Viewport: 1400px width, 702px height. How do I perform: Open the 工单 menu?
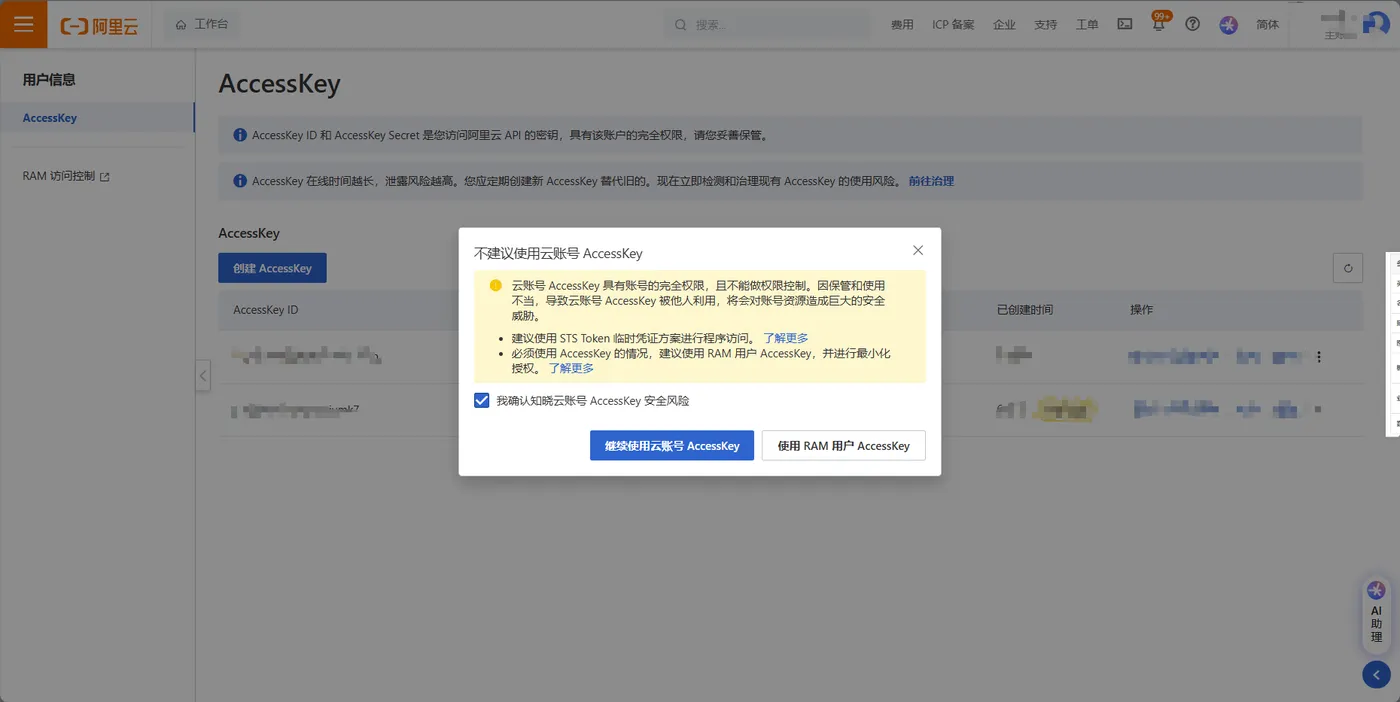click(x=1087, y=25)
